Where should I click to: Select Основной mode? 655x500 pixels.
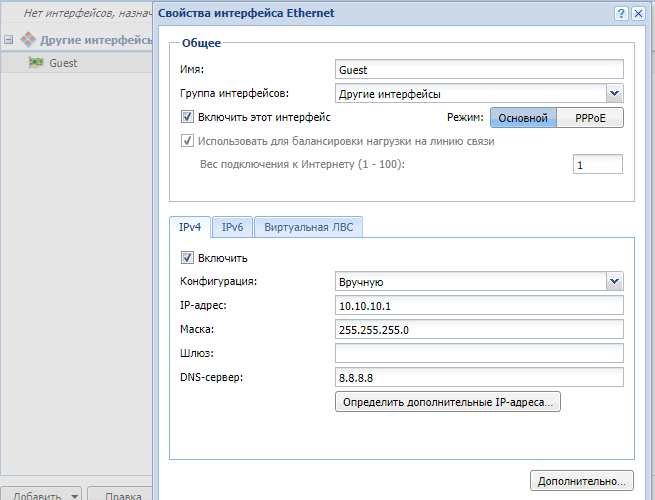[522, 118]
